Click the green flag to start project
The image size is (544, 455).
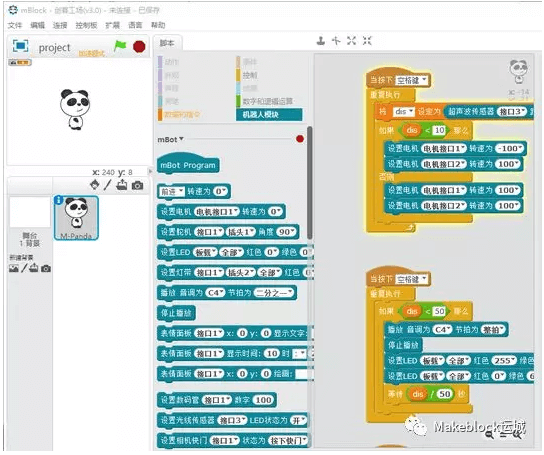[x=120, y=46]
